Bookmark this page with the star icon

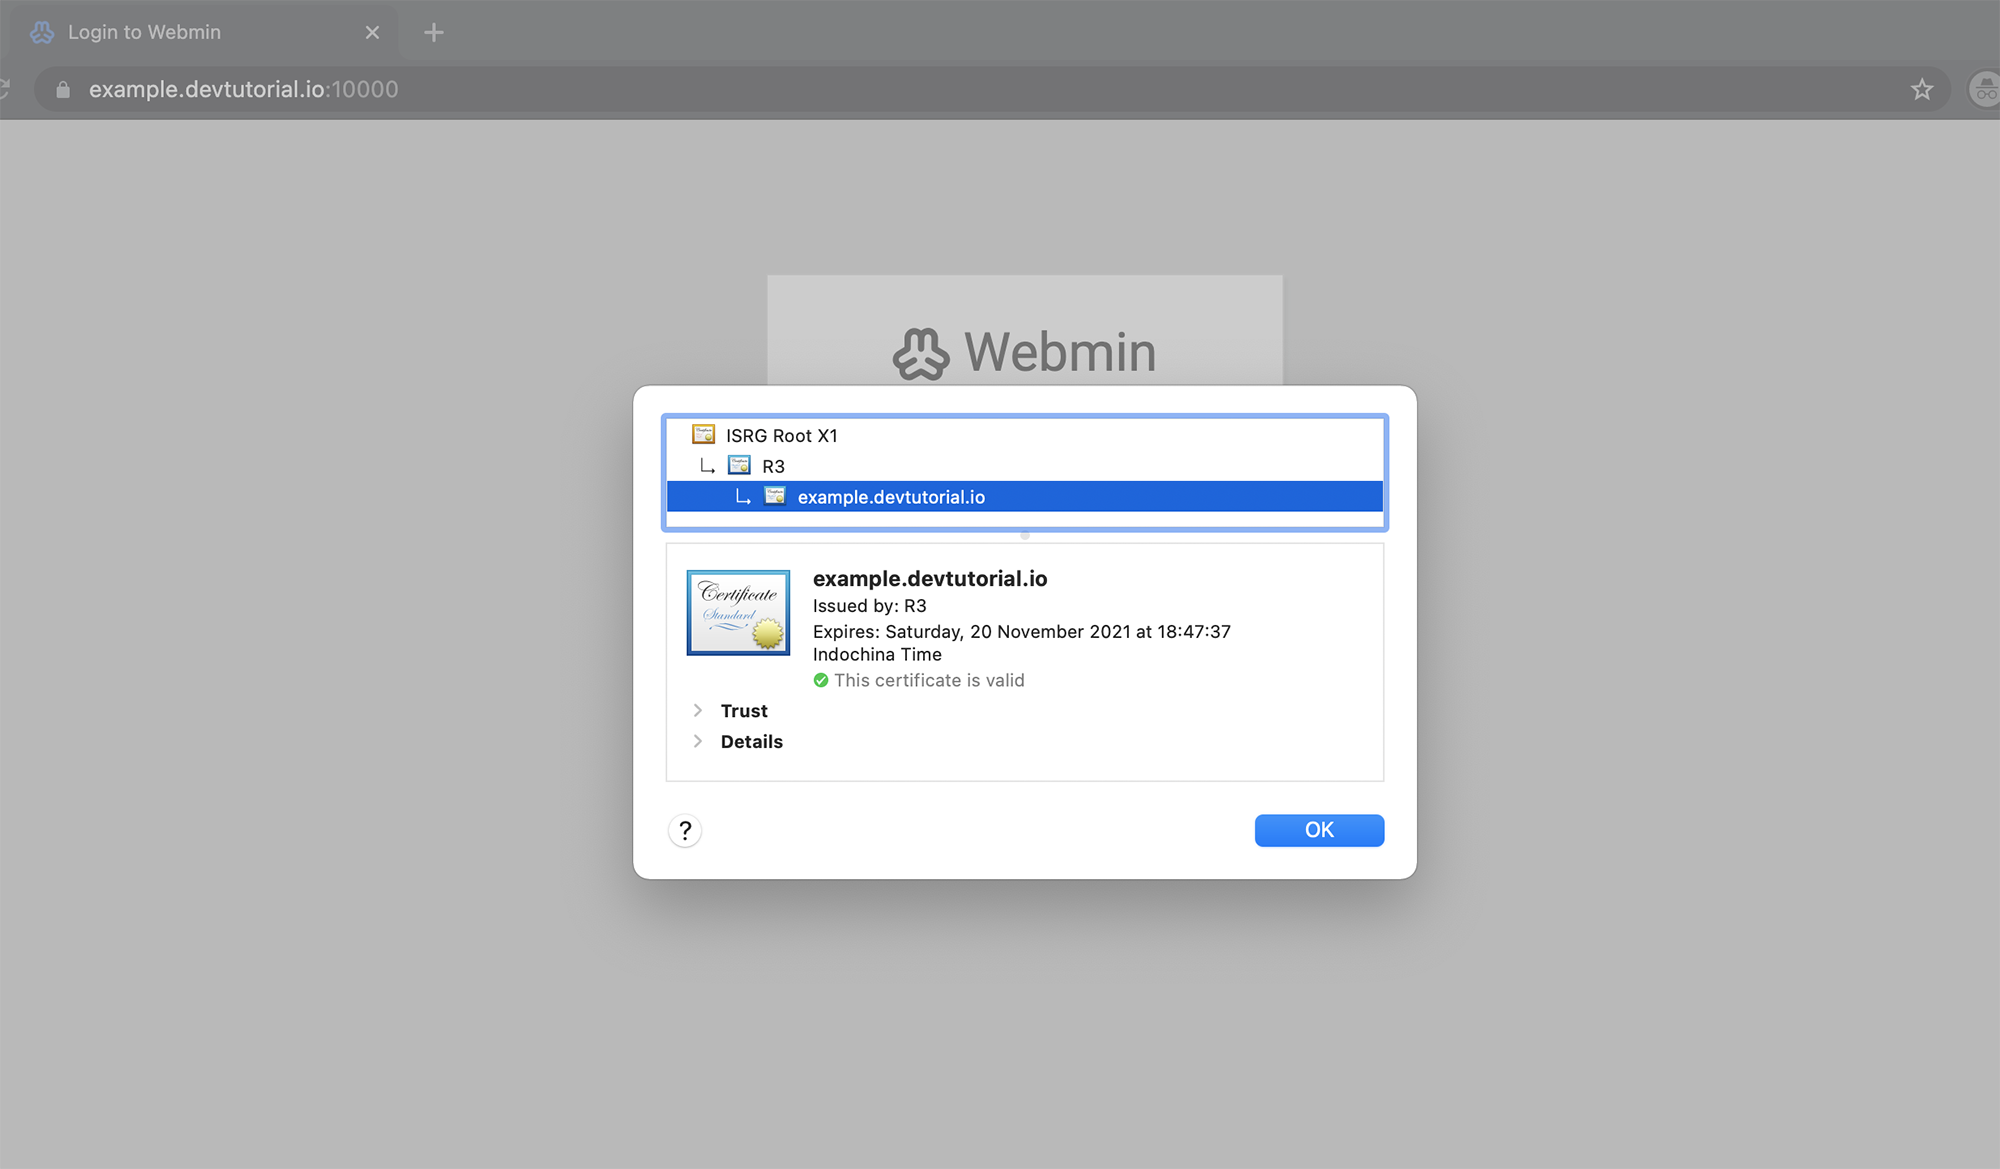pyautogui.click(x=1922, y=89)
